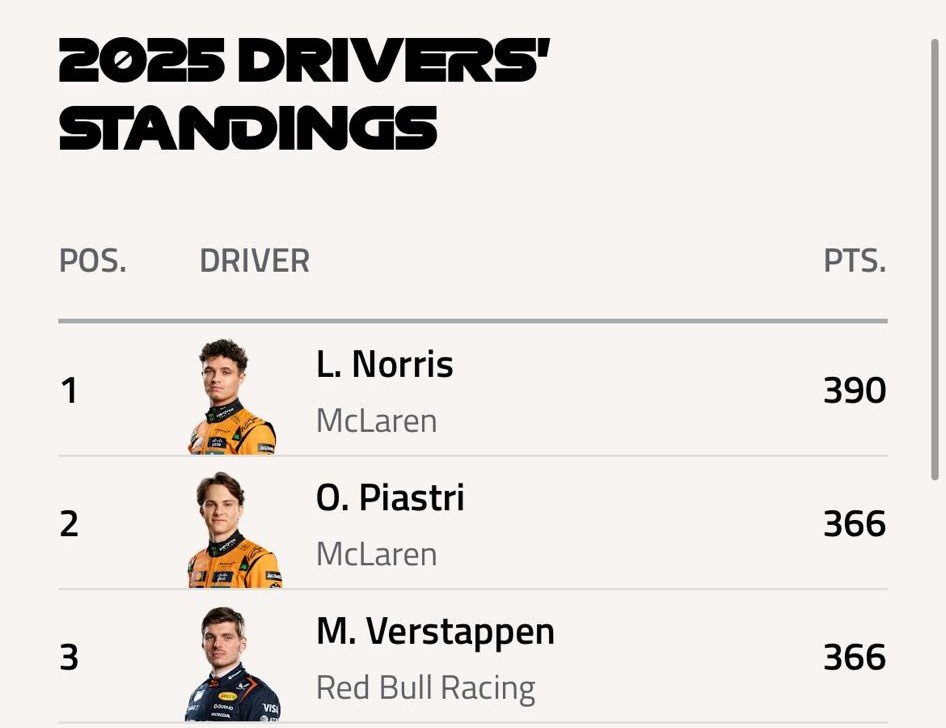The height and width of the screenshot is (728, 946).
Task: Click position number 1 in standings
Action: [69, 391]
